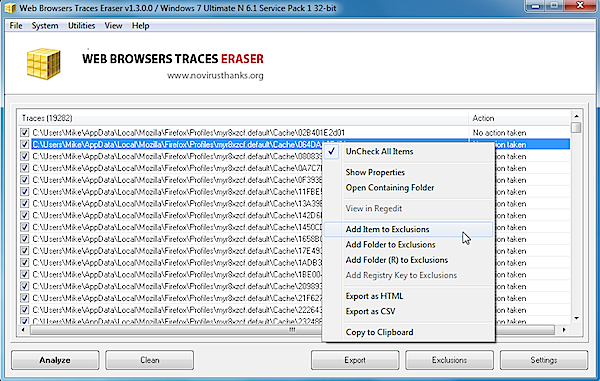Open the File menu
Screen dimensions: 600x381
(x=16, y=26)
